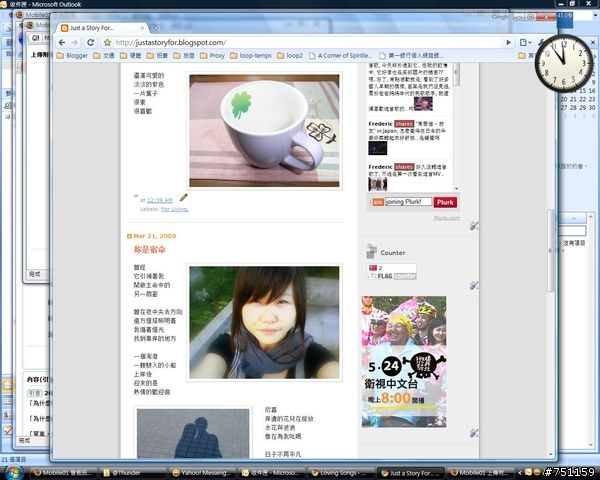Open the post titled 除是宿命

click(150, 250)
